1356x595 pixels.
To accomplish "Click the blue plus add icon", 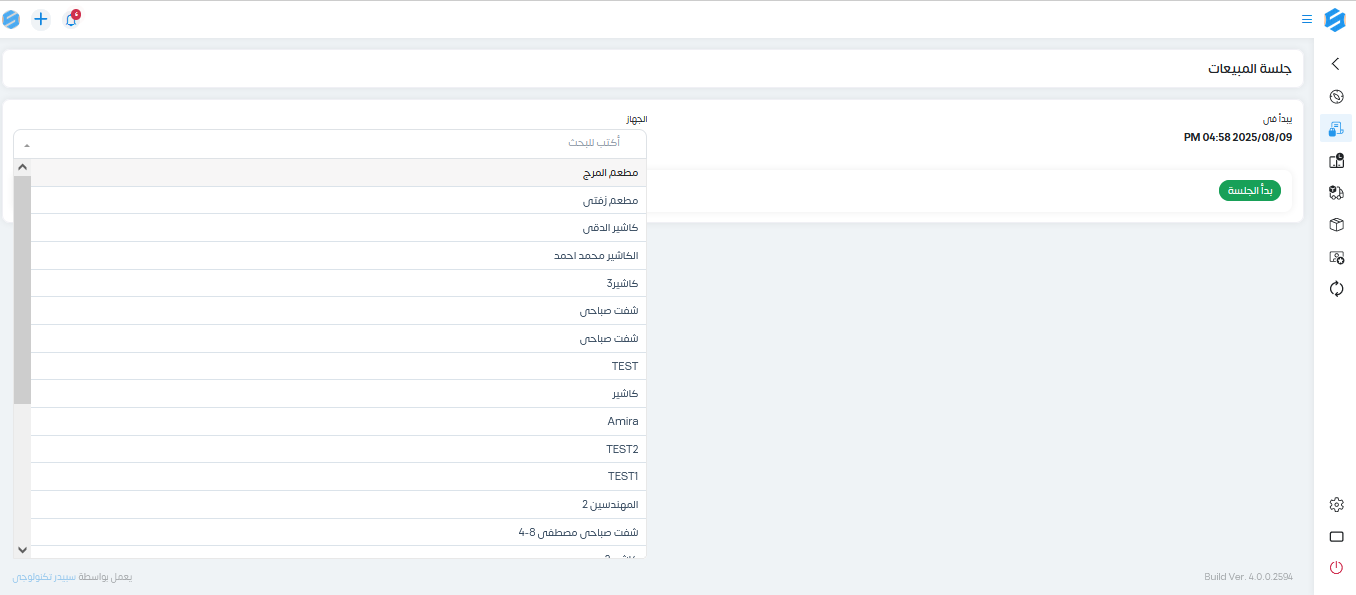I will [x=41, y=19].
